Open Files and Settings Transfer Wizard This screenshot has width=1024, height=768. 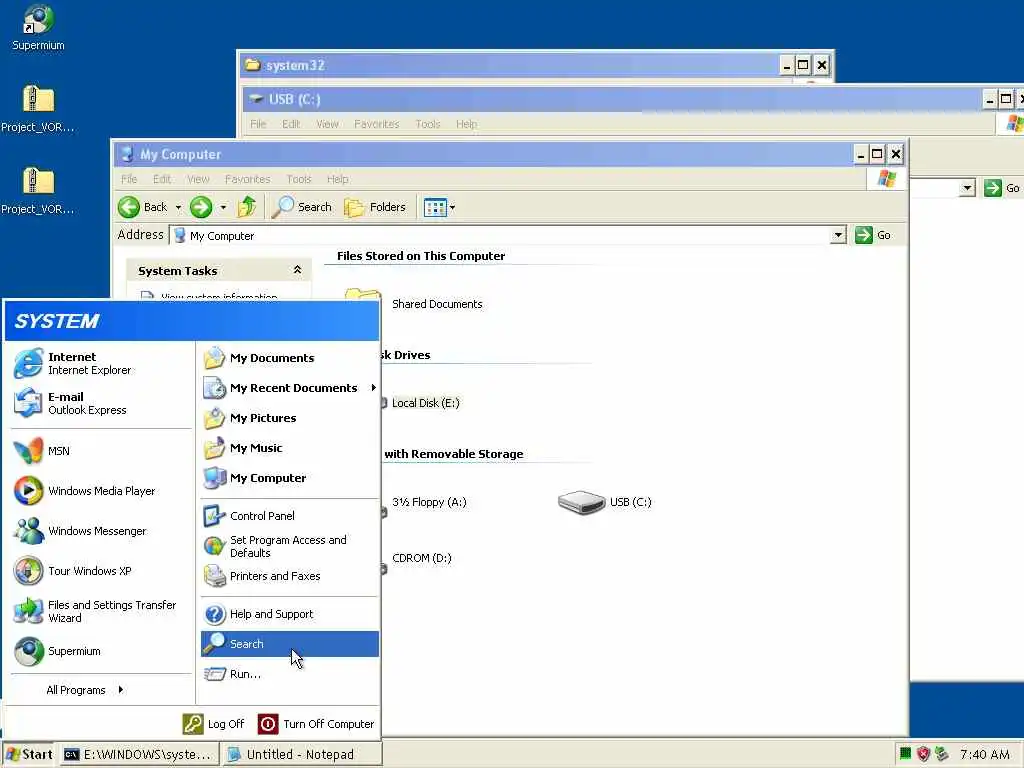[x=101, y=611]
